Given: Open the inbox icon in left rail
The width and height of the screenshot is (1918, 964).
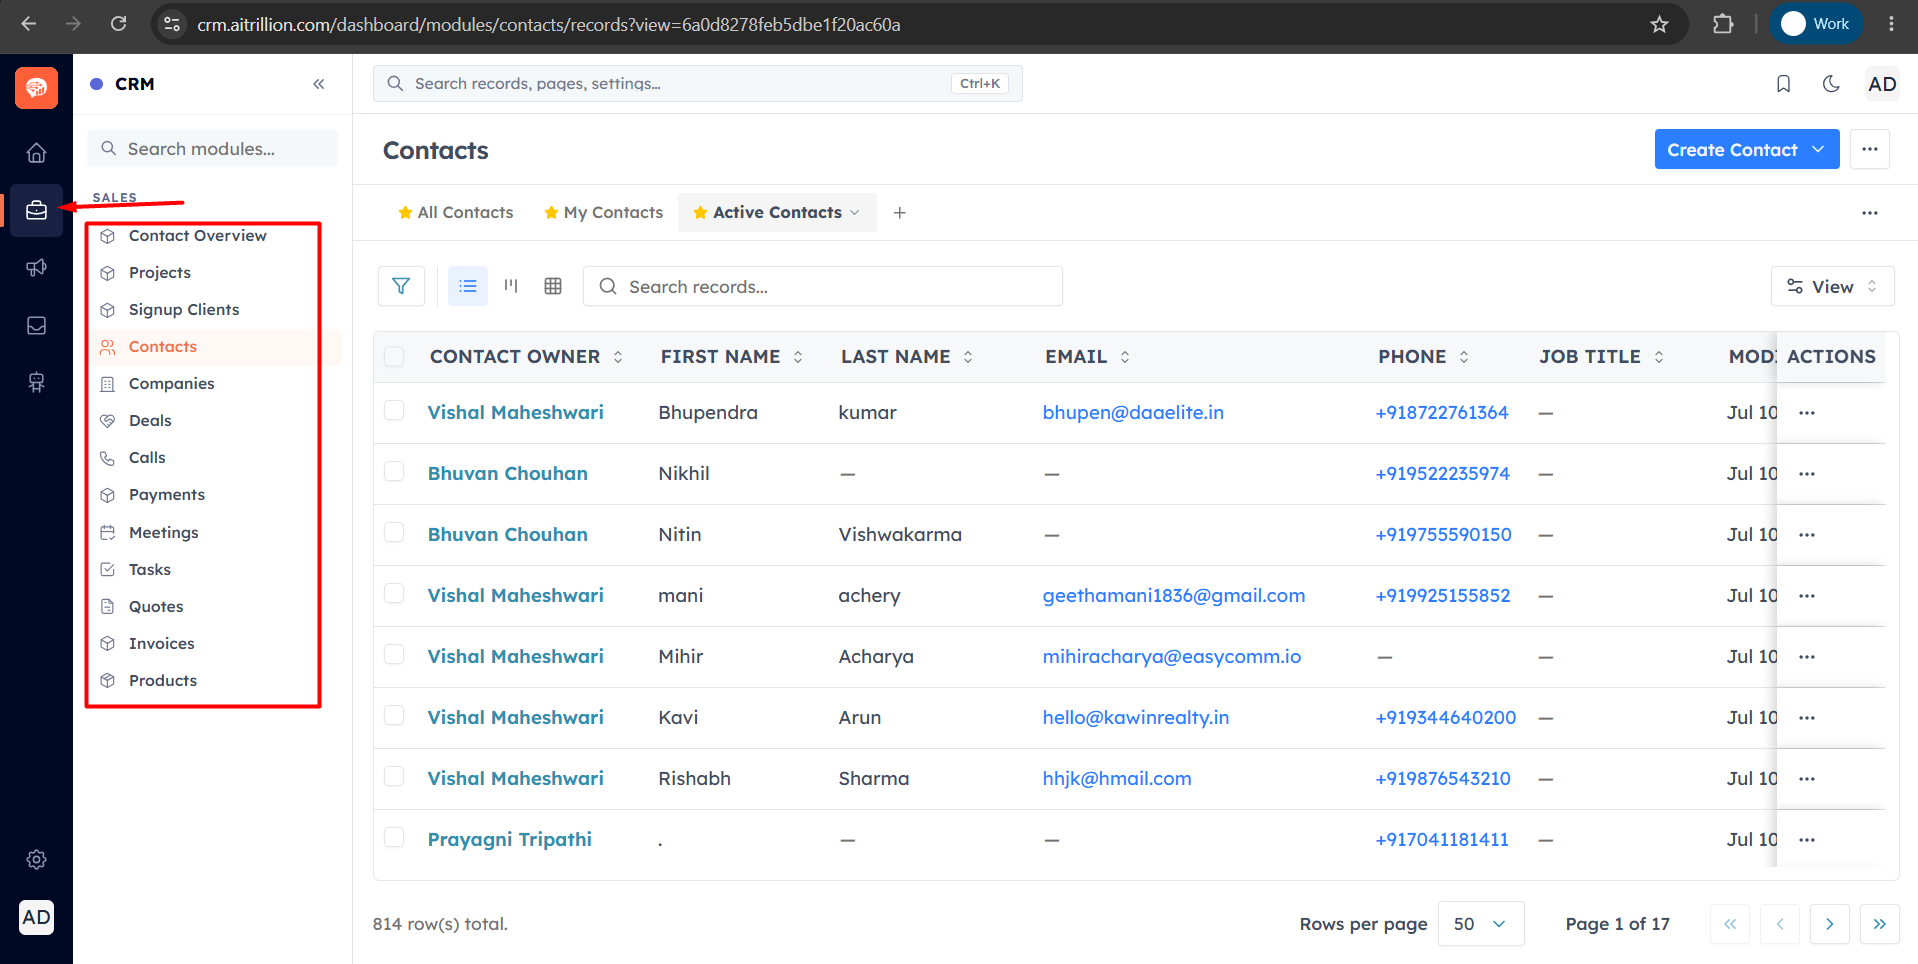Looking at the screenshot, I should 36,325.
